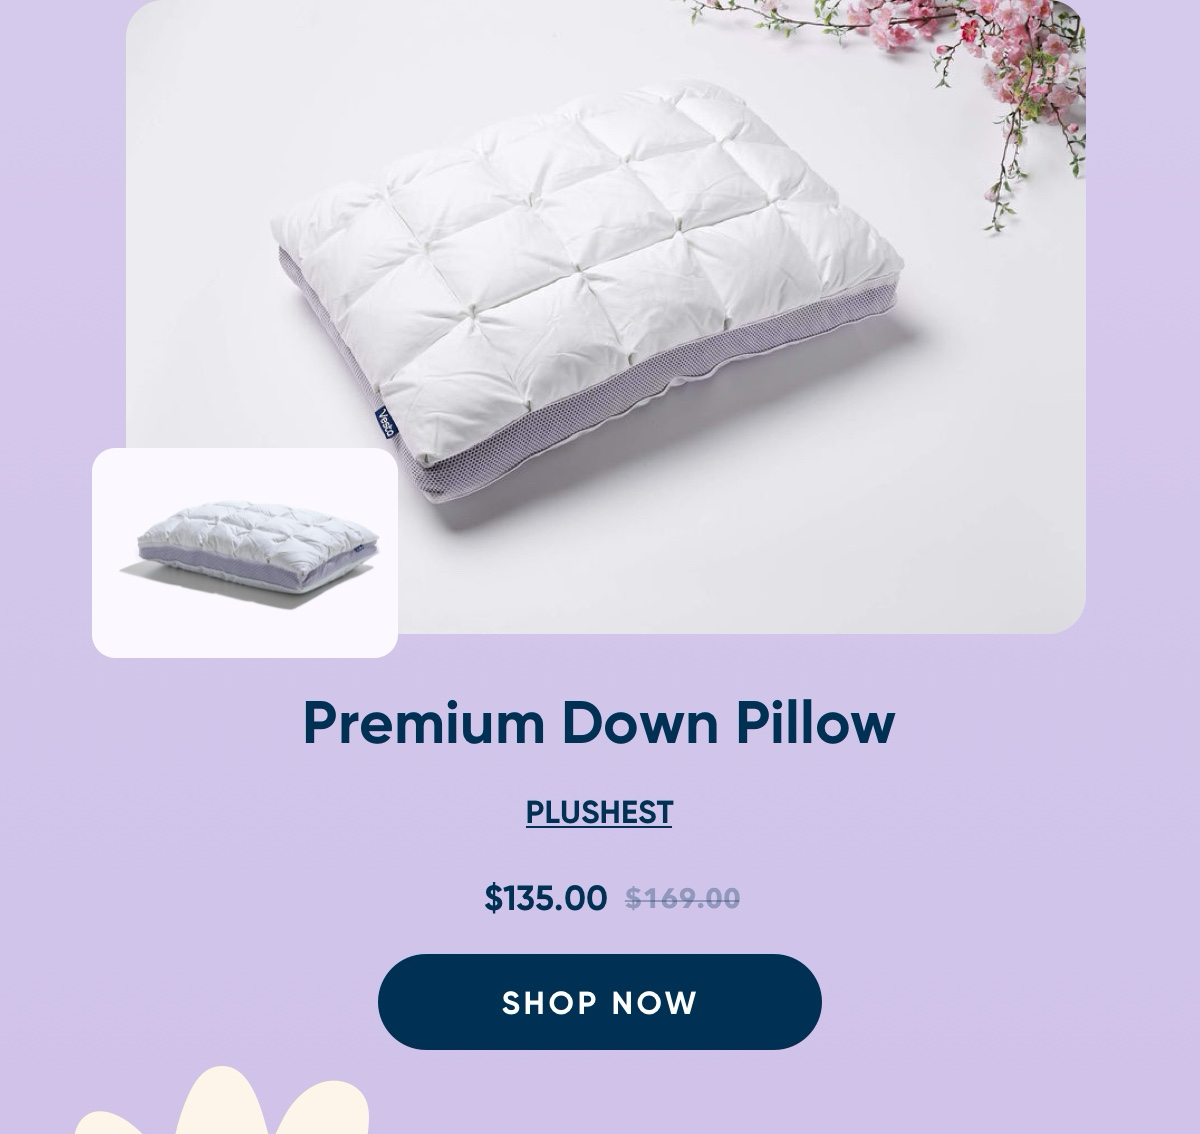Screen dimensions: 1200x1134
Task: Click the blue brand tag on pillow
Action: coord(386,423)
